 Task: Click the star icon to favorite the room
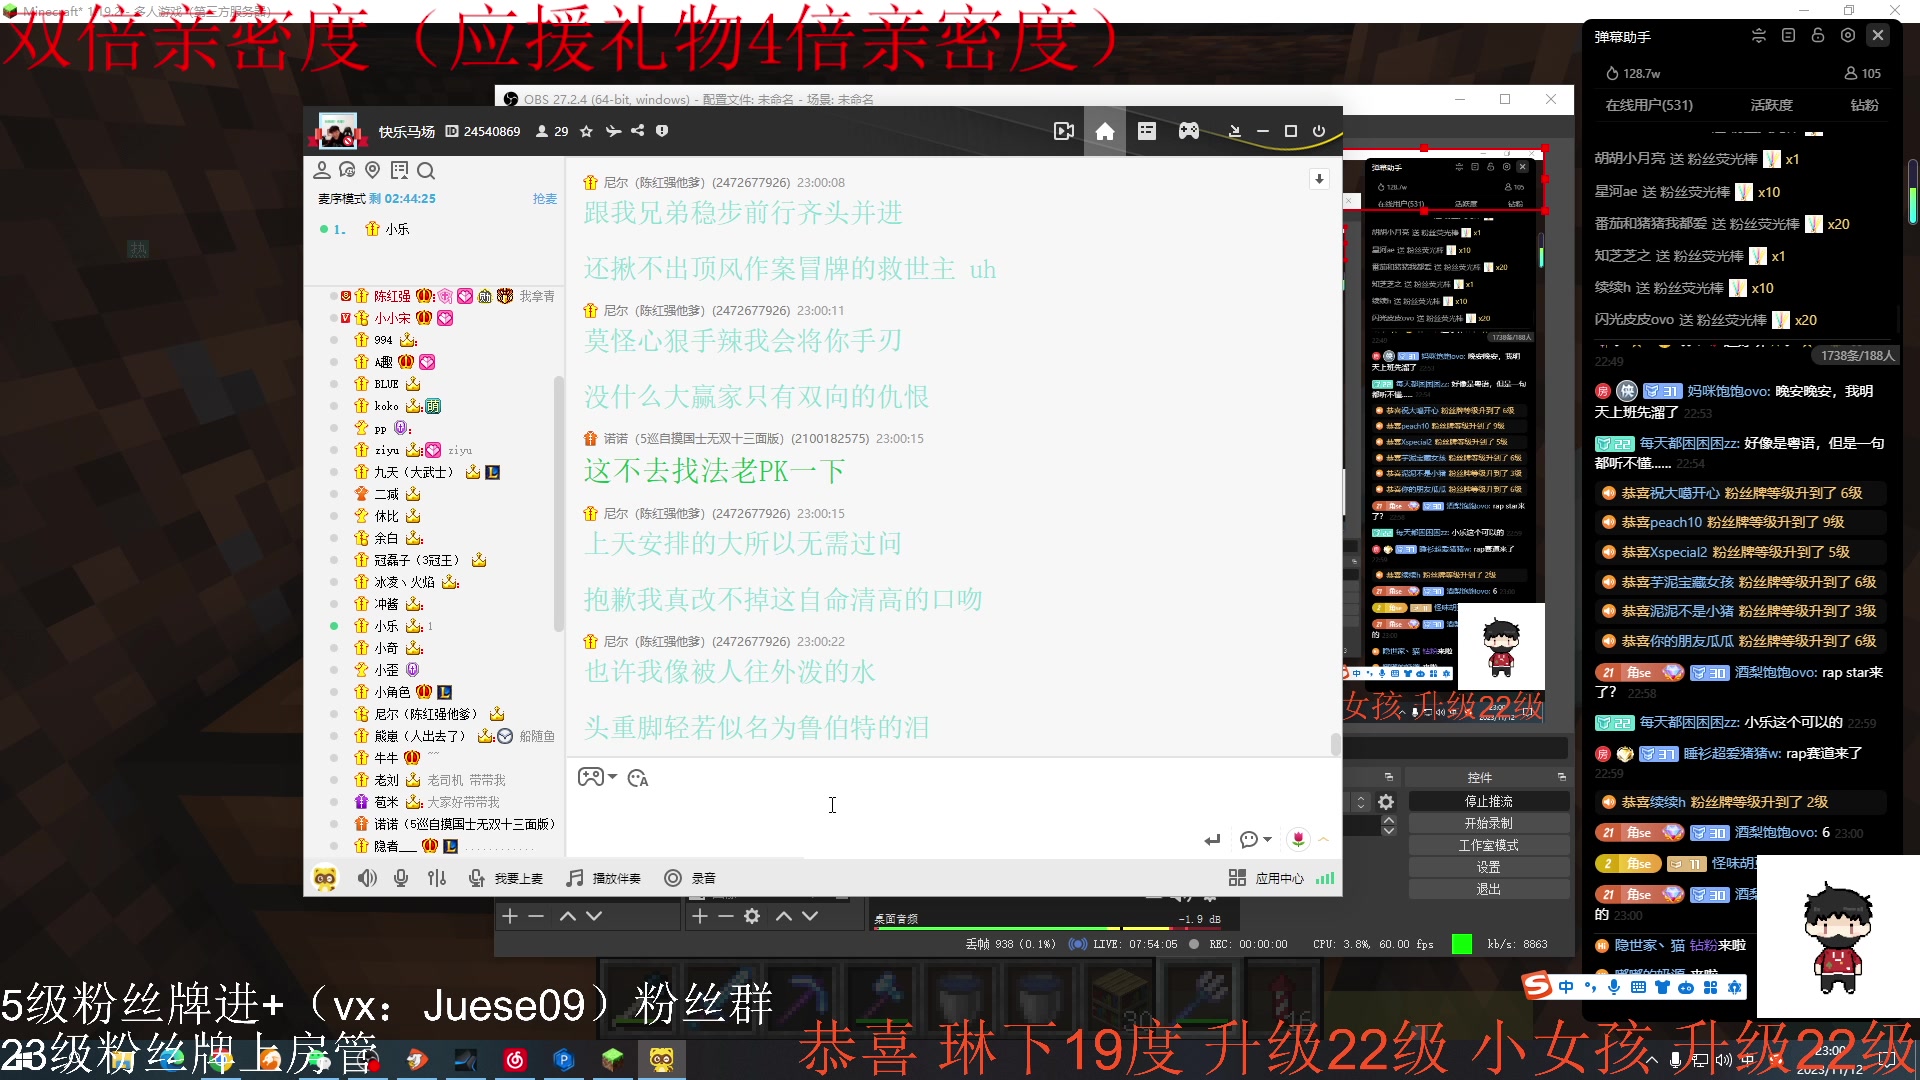(586, 131)
